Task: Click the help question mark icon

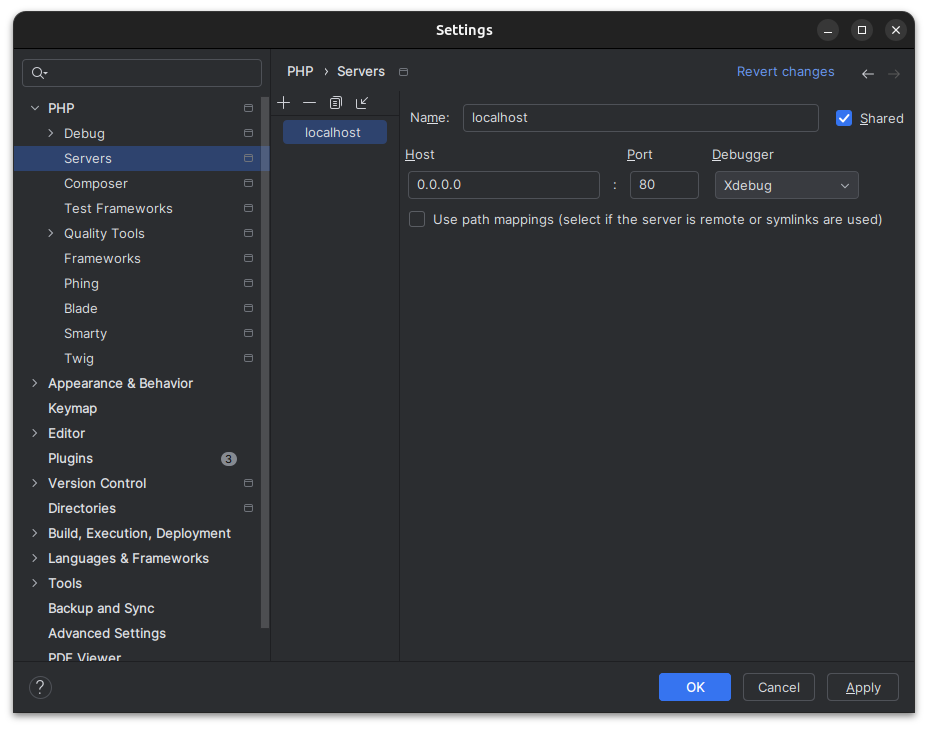Action: [40, 687]
